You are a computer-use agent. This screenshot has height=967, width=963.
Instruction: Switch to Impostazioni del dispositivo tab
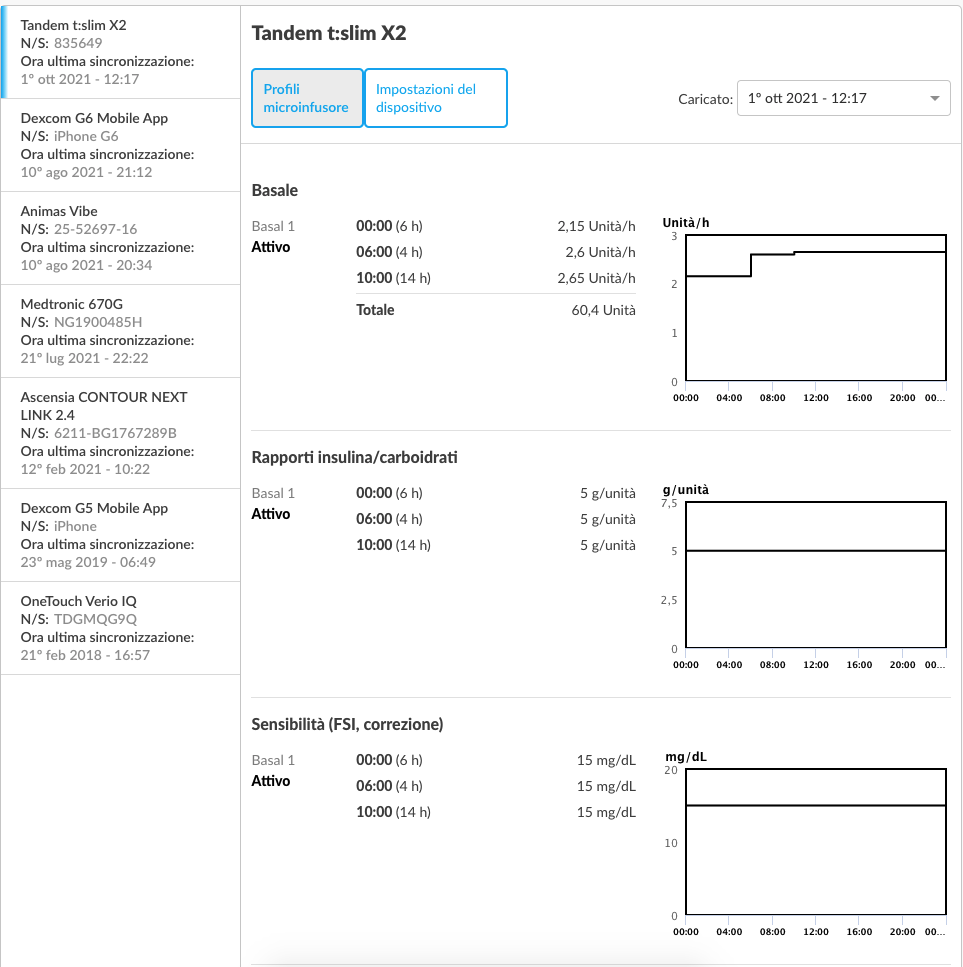[436, 98]
